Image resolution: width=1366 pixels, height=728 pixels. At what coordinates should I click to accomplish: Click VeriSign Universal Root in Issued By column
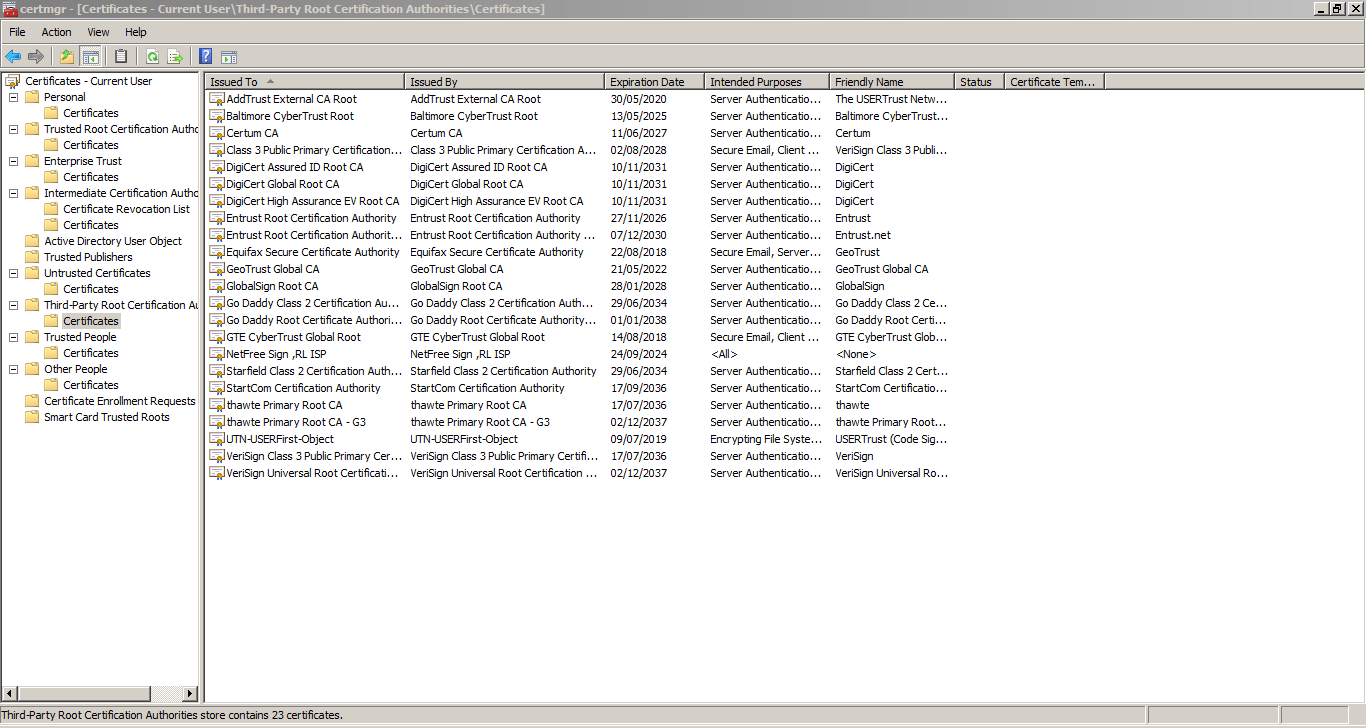tap(504, 473)
